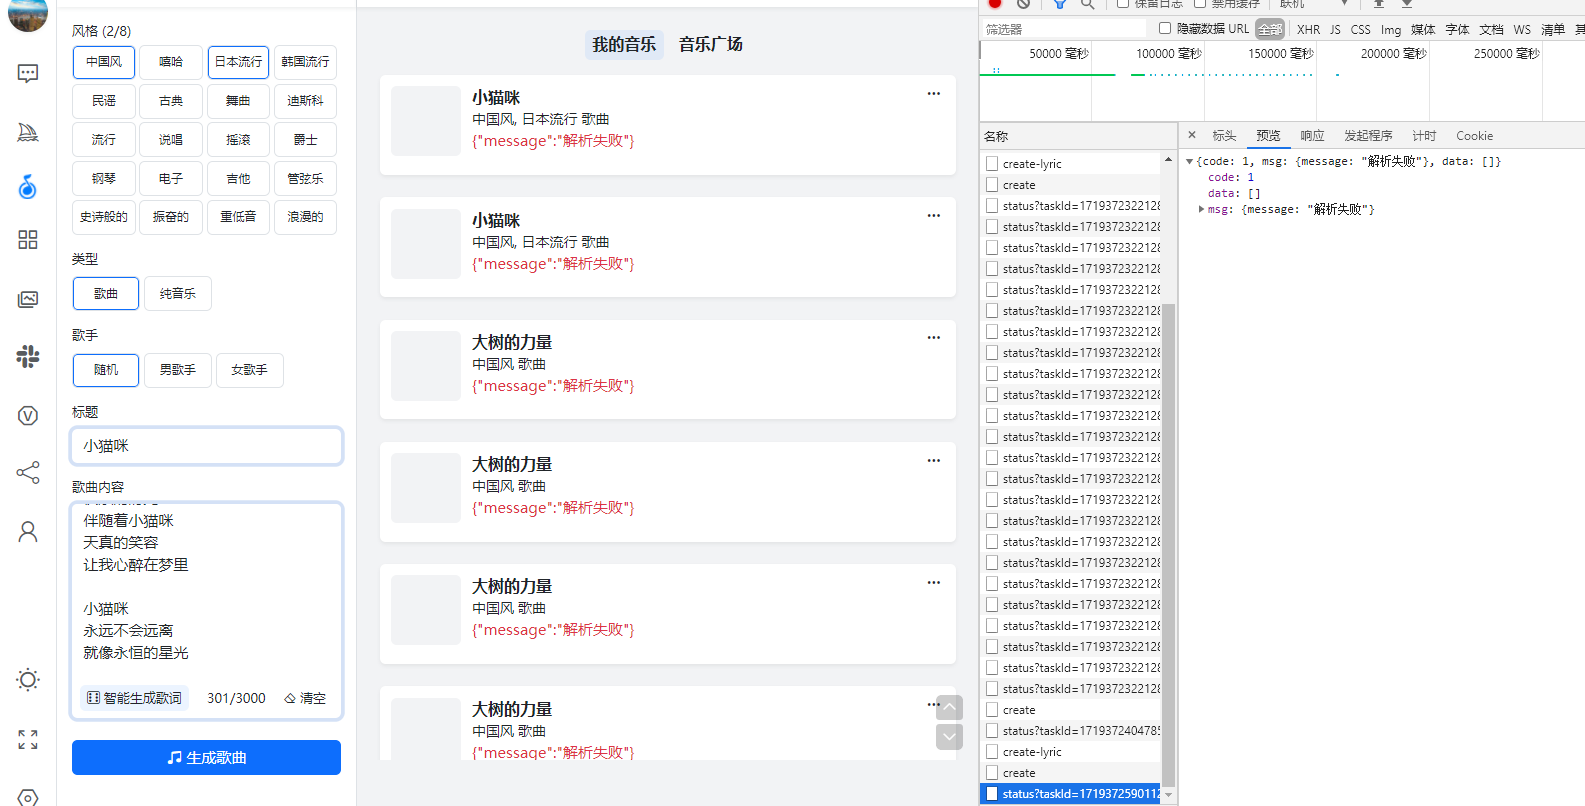
Task: Click the scroll-down arrow button in the song list
Action: pyautogui.click(x=949, y=737)
